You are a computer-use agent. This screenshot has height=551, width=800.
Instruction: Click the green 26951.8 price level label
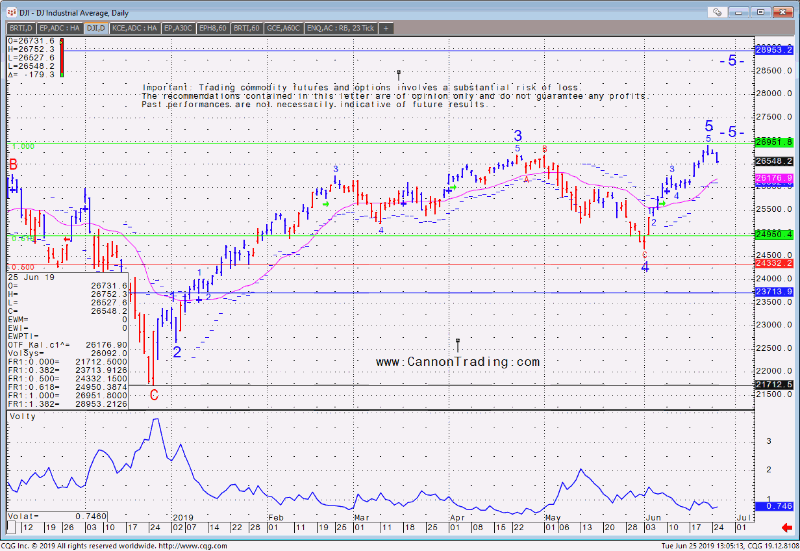(x=774, y=142)
